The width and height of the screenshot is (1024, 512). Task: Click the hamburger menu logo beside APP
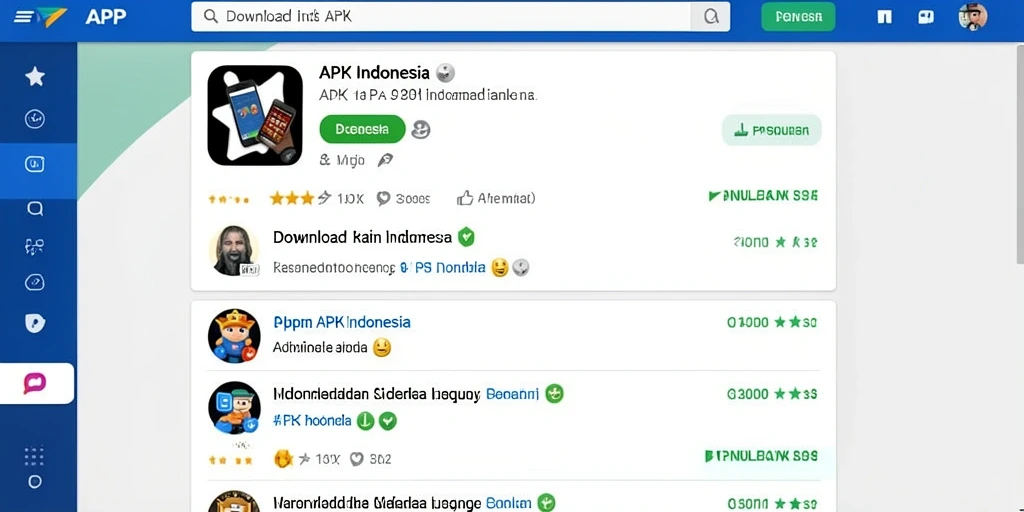pos(40,17)
